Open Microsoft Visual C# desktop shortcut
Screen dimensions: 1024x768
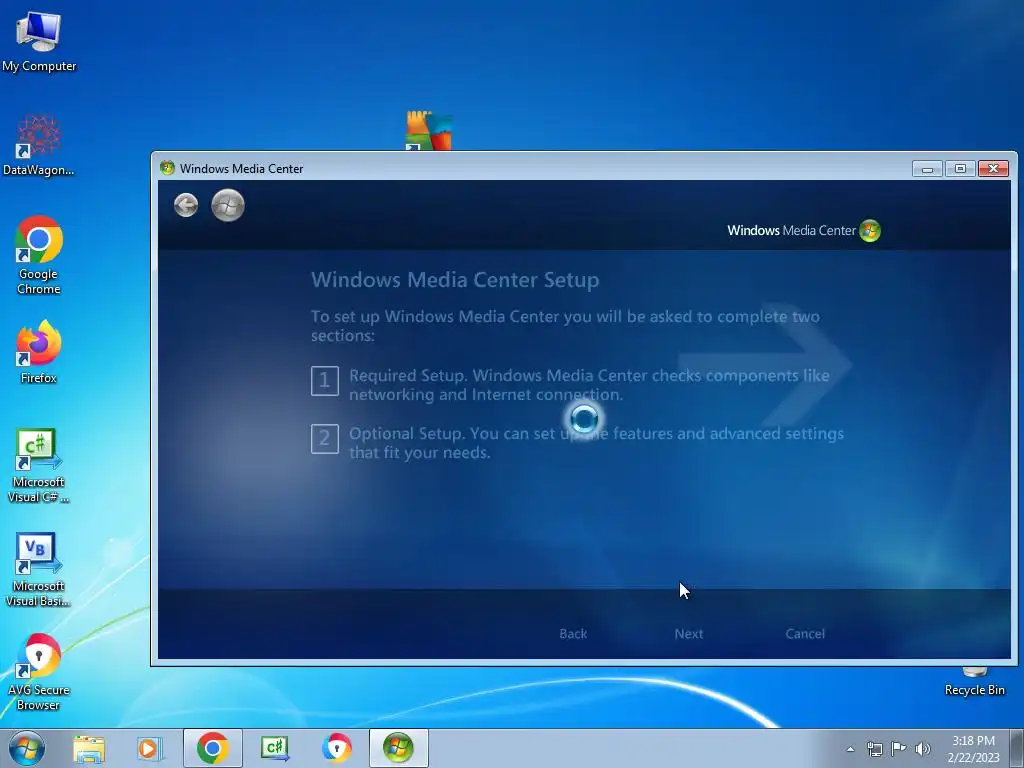tap(39, 466)
